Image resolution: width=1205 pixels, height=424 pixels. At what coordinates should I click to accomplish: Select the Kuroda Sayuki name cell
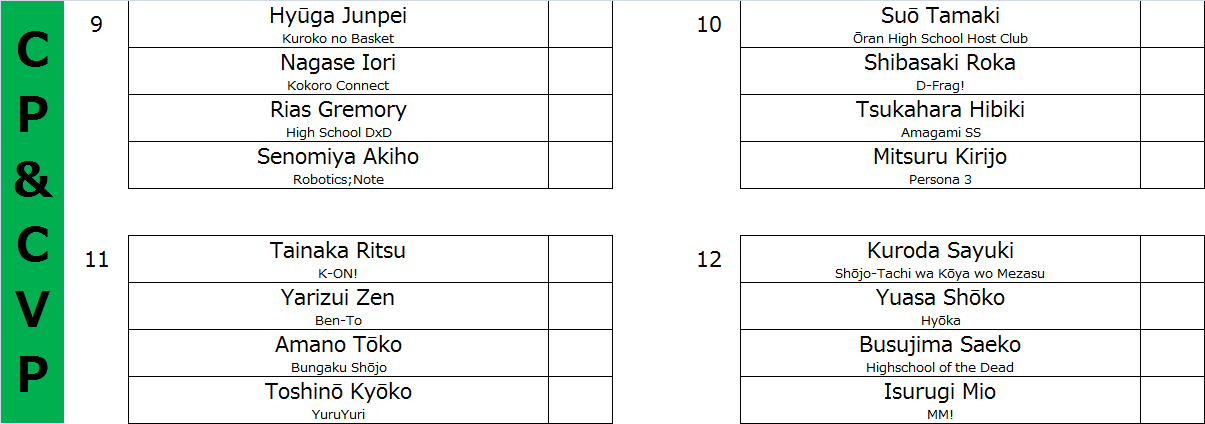click(939, 259)
